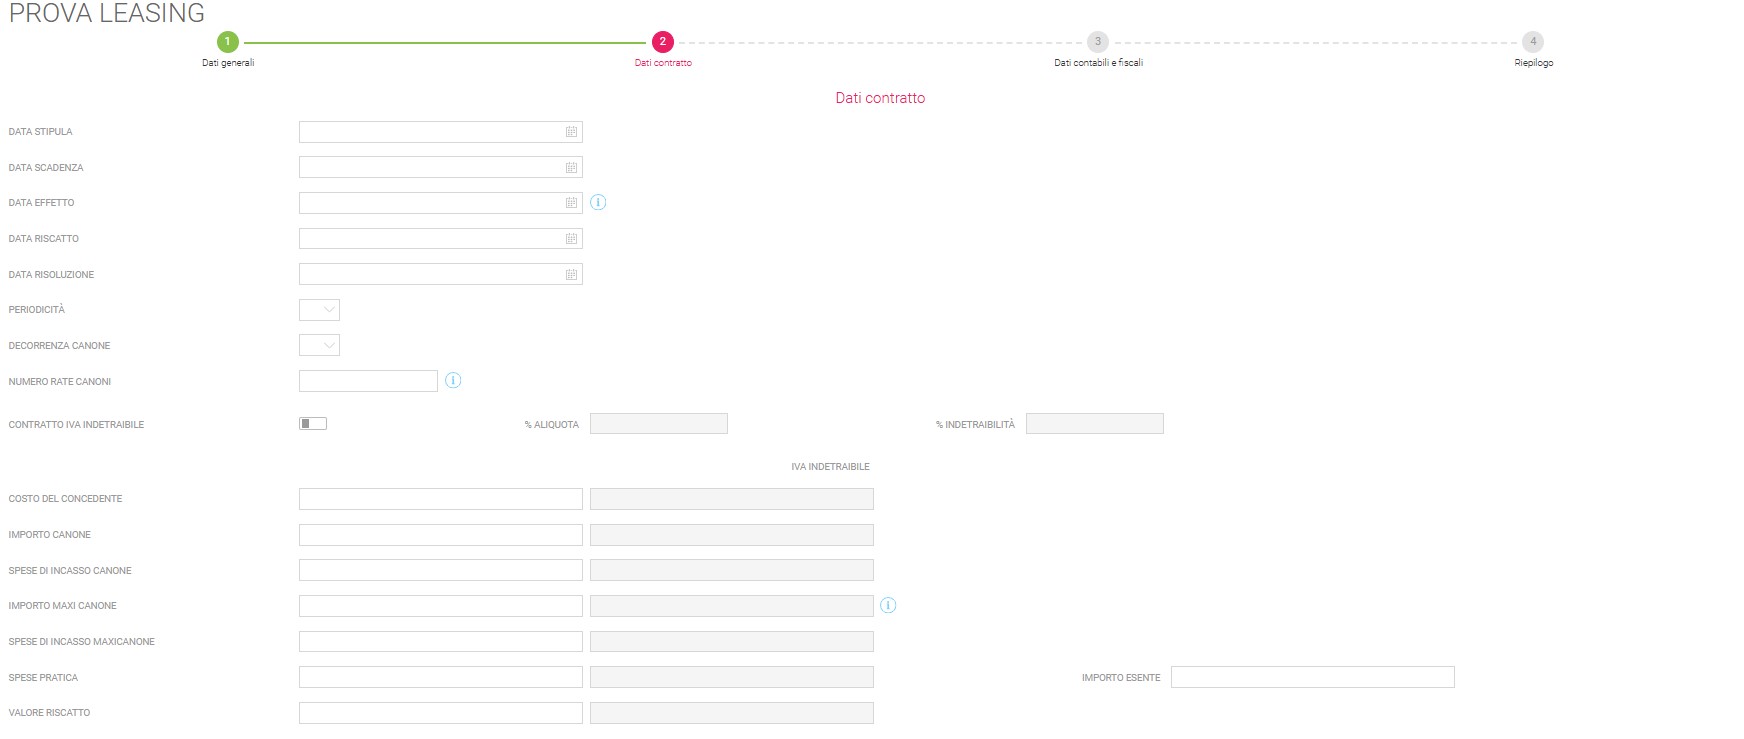Select the Spese di Incasso Maxicanone input

tap(441, 642)
